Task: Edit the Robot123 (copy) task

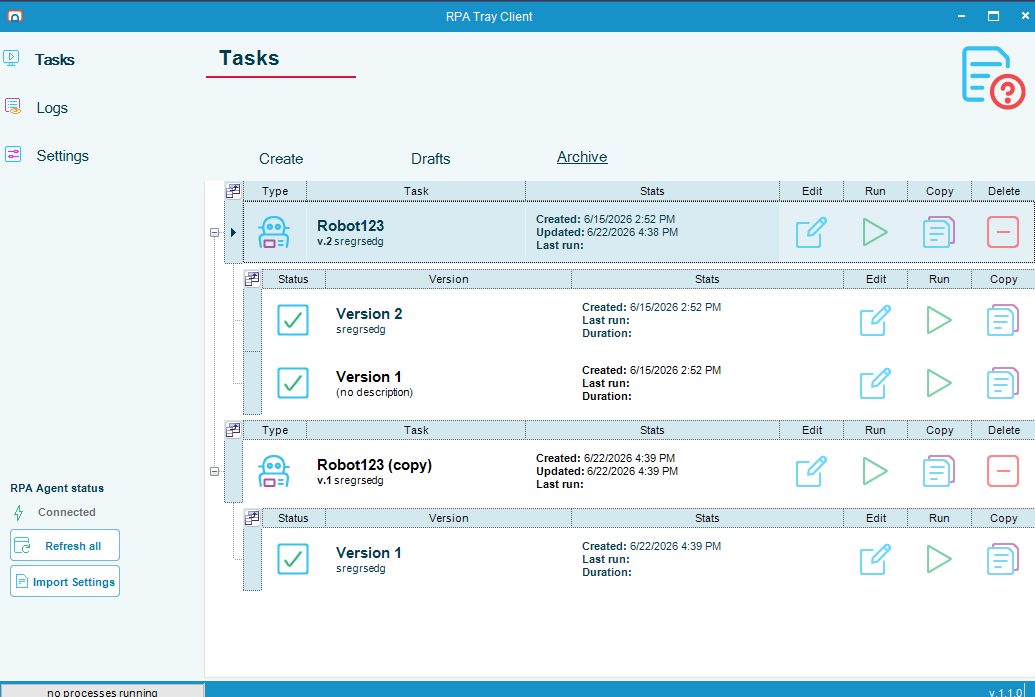Action: (x=811, y=471)
